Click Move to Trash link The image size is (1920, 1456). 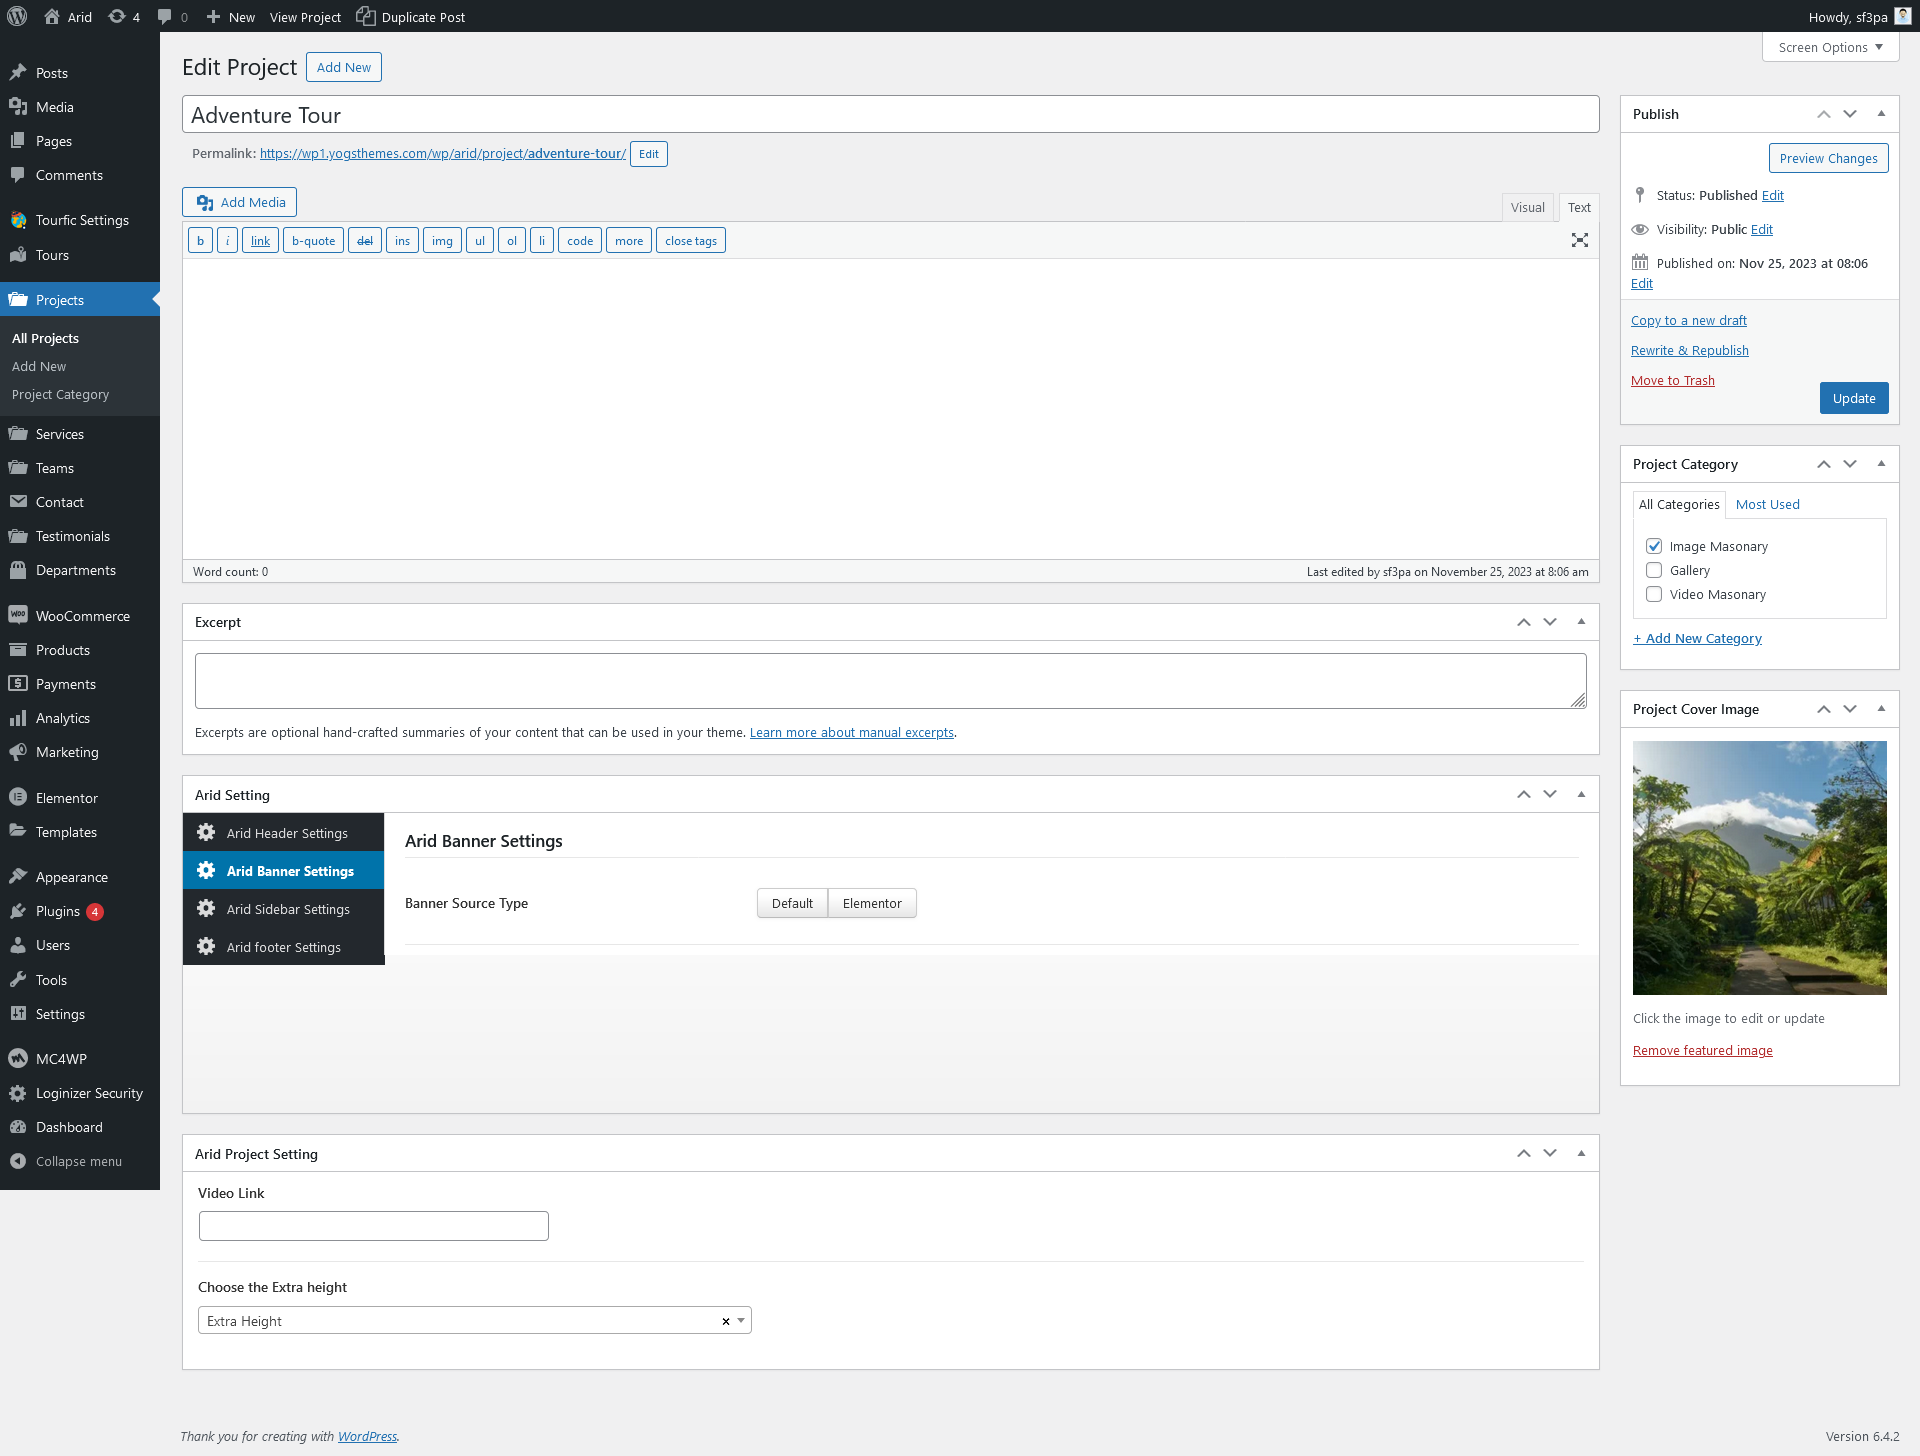[x=1672, y=380]
